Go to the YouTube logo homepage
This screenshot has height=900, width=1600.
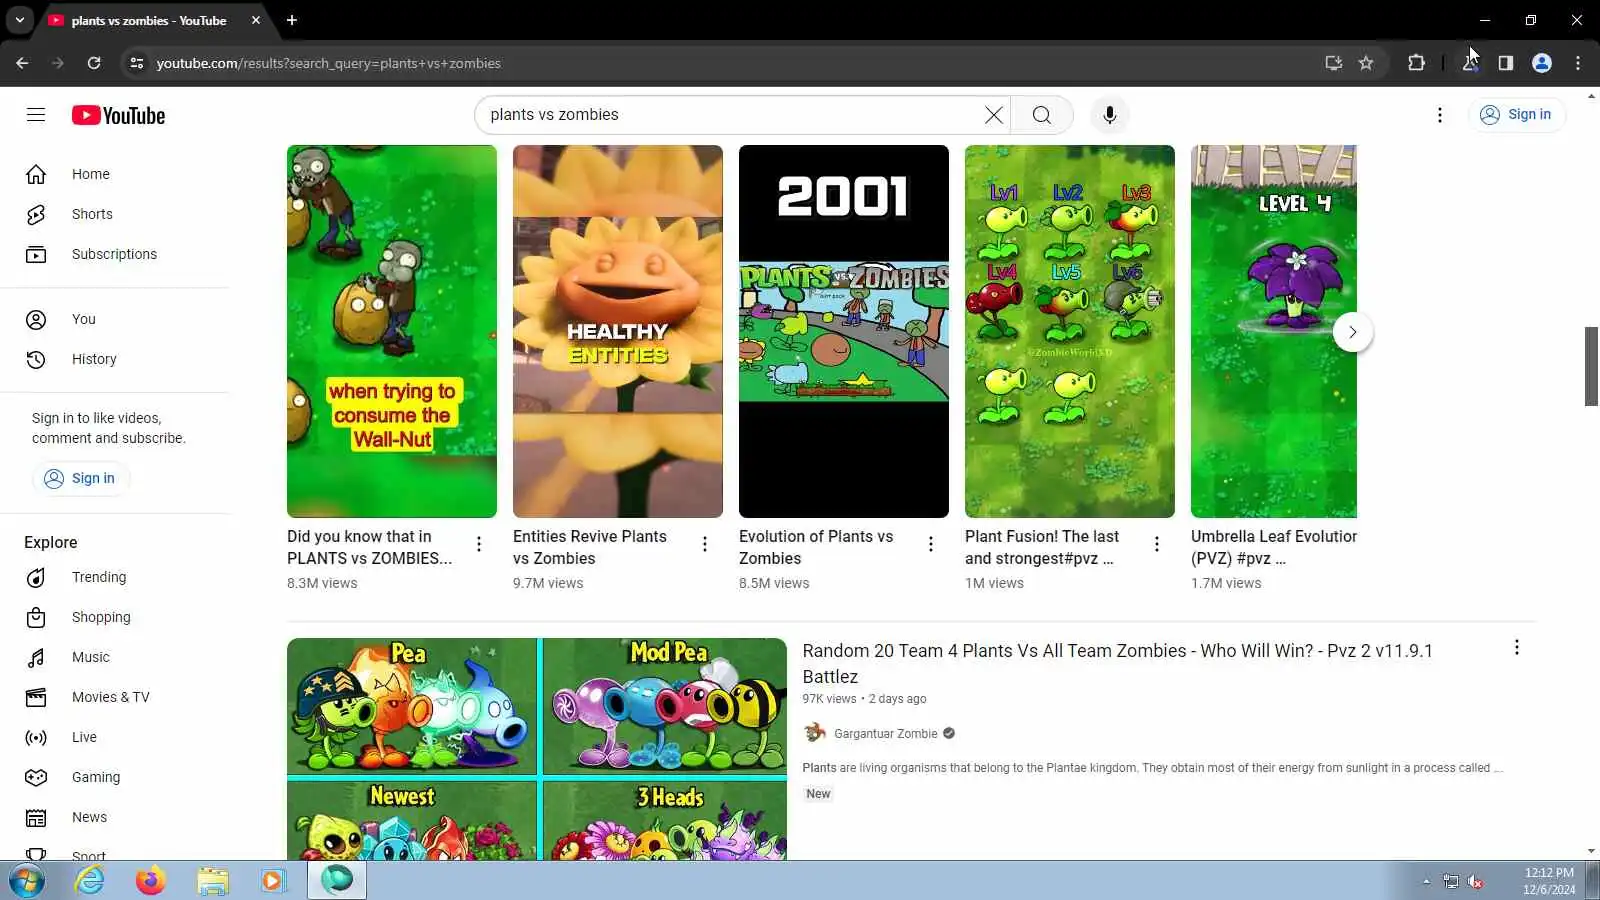[x=118, y=115]
